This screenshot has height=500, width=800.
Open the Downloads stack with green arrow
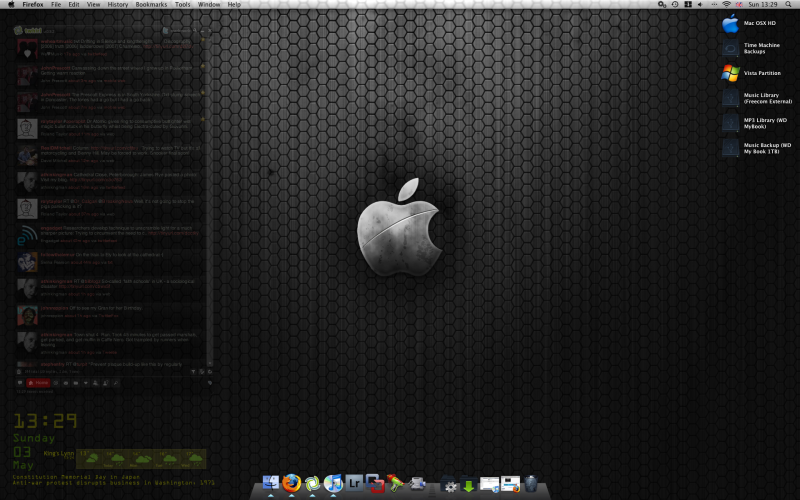pyautogui.click(x=468, y=484)
